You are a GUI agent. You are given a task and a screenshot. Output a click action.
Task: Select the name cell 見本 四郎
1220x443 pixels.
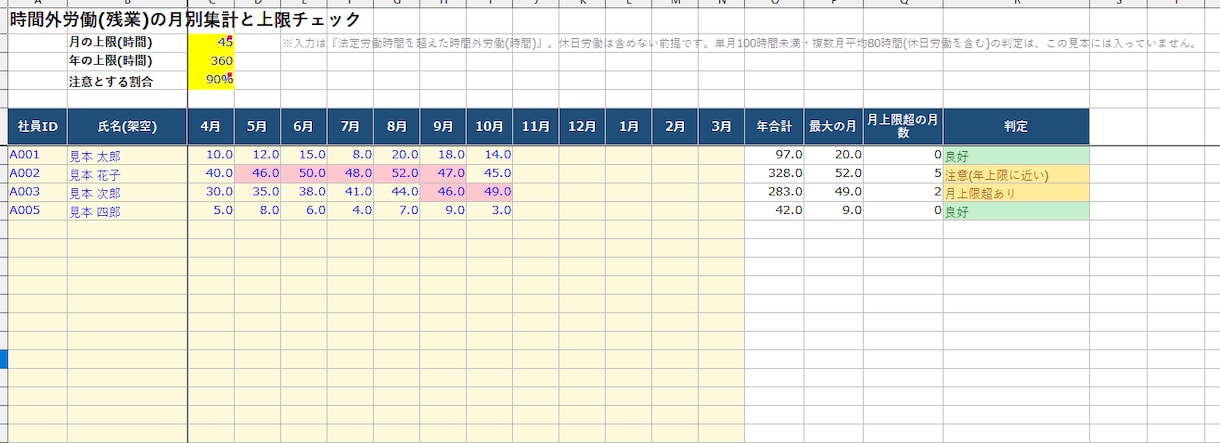pos(127,211)
